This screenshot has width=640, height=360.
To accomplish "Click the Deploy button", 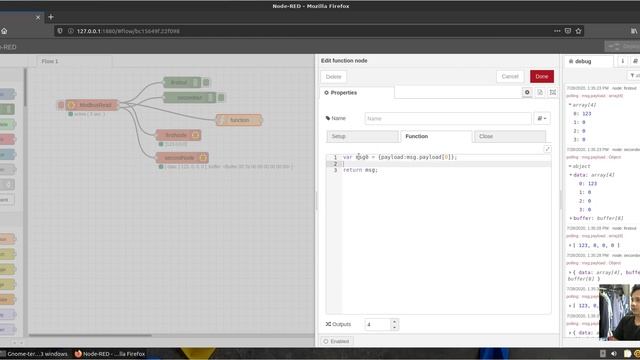I will pyautogui.click(x=622, y=47).
